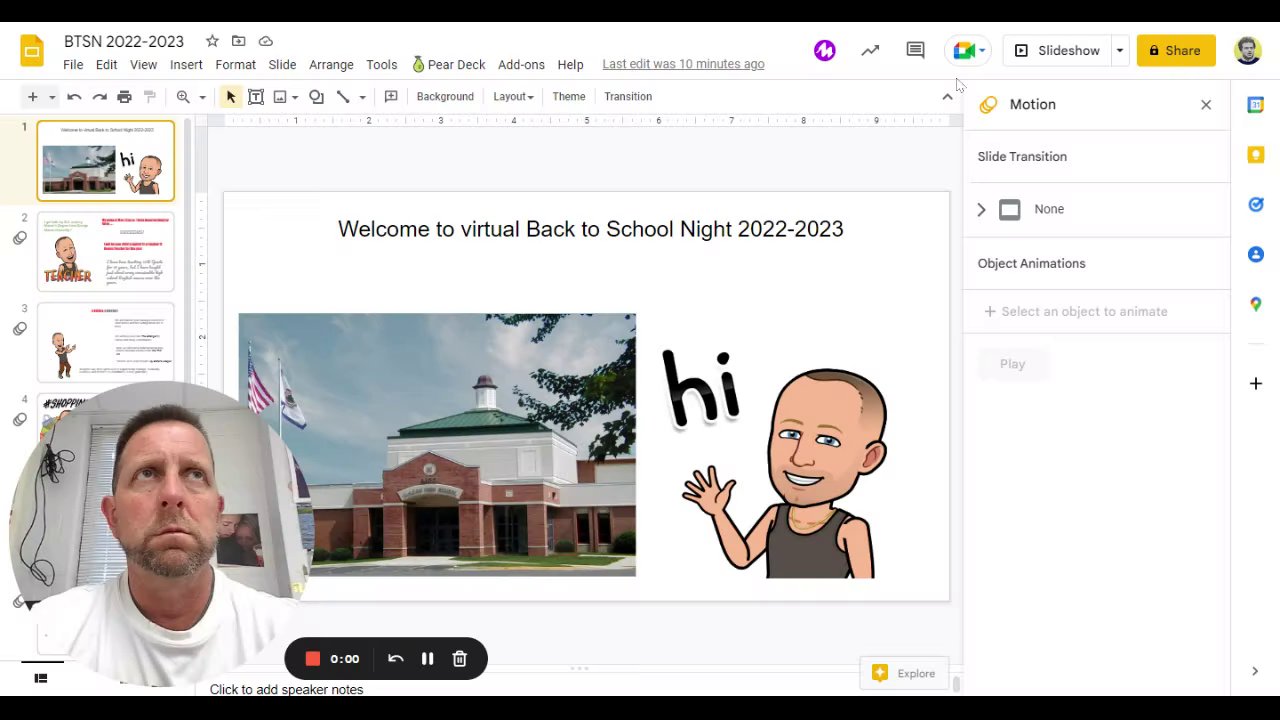The height and width of the screenshot is (720, 1280).
Task: Open the Format menu
Action: click(x=235, y=64)
